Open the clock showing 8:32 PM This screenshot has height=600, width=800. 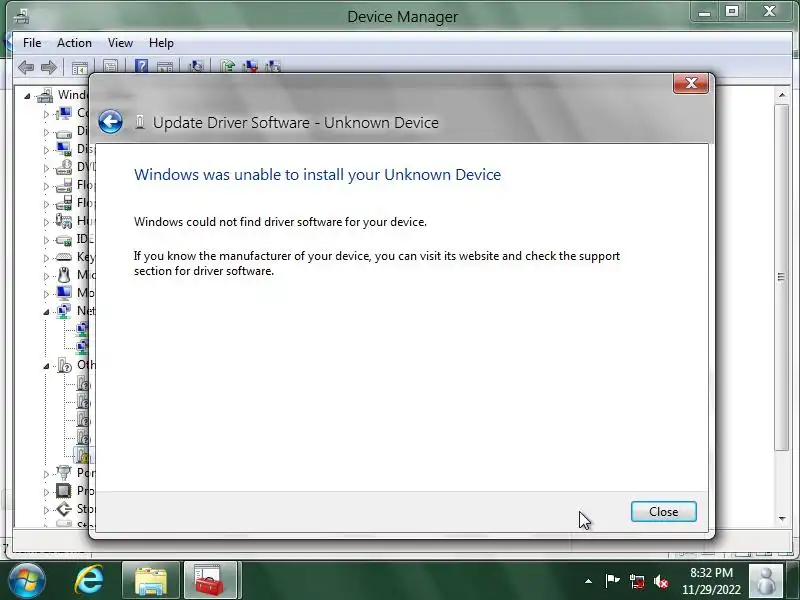pos(711,581)
